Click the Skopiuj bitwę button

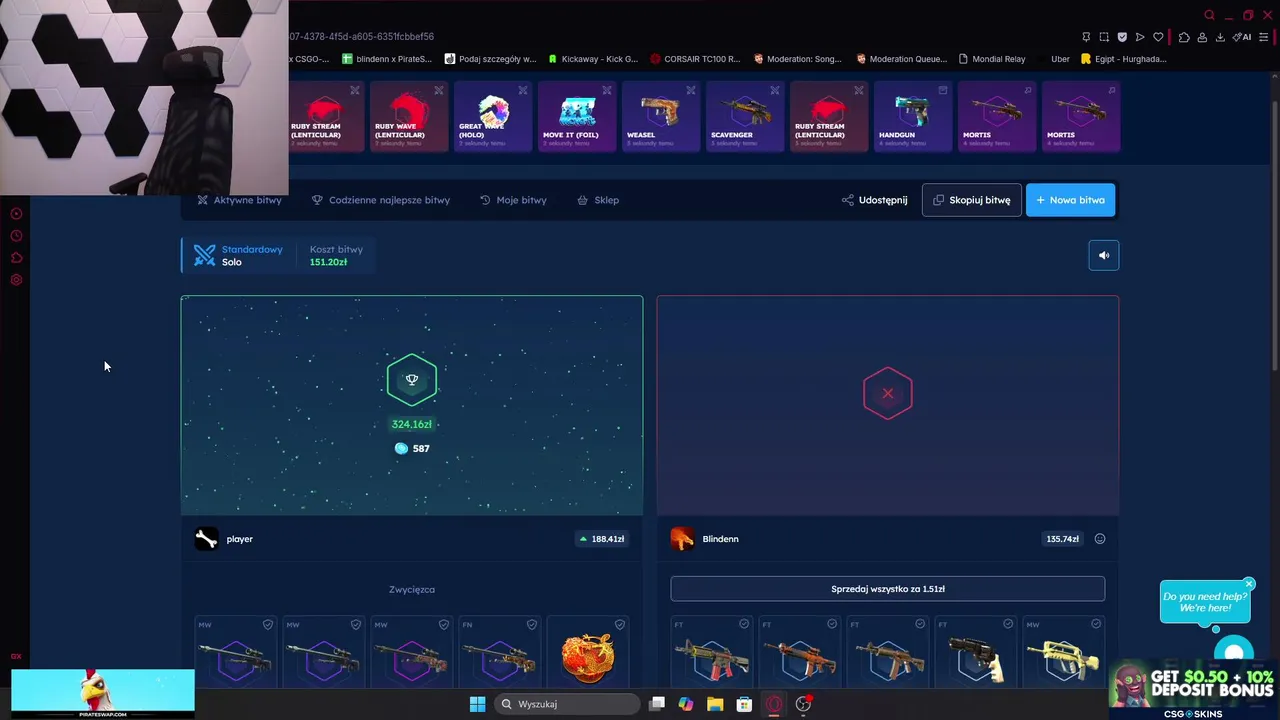(971, 200)
